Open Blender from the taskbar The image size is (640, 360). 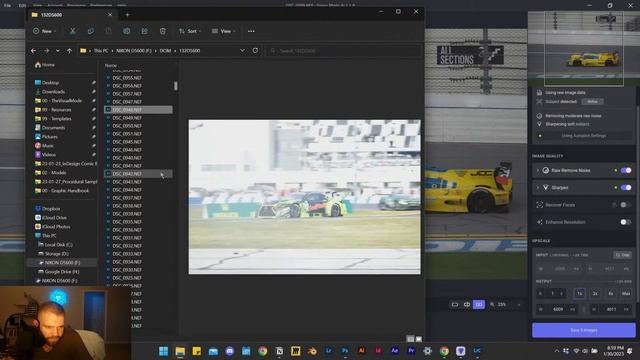[312, 351]
